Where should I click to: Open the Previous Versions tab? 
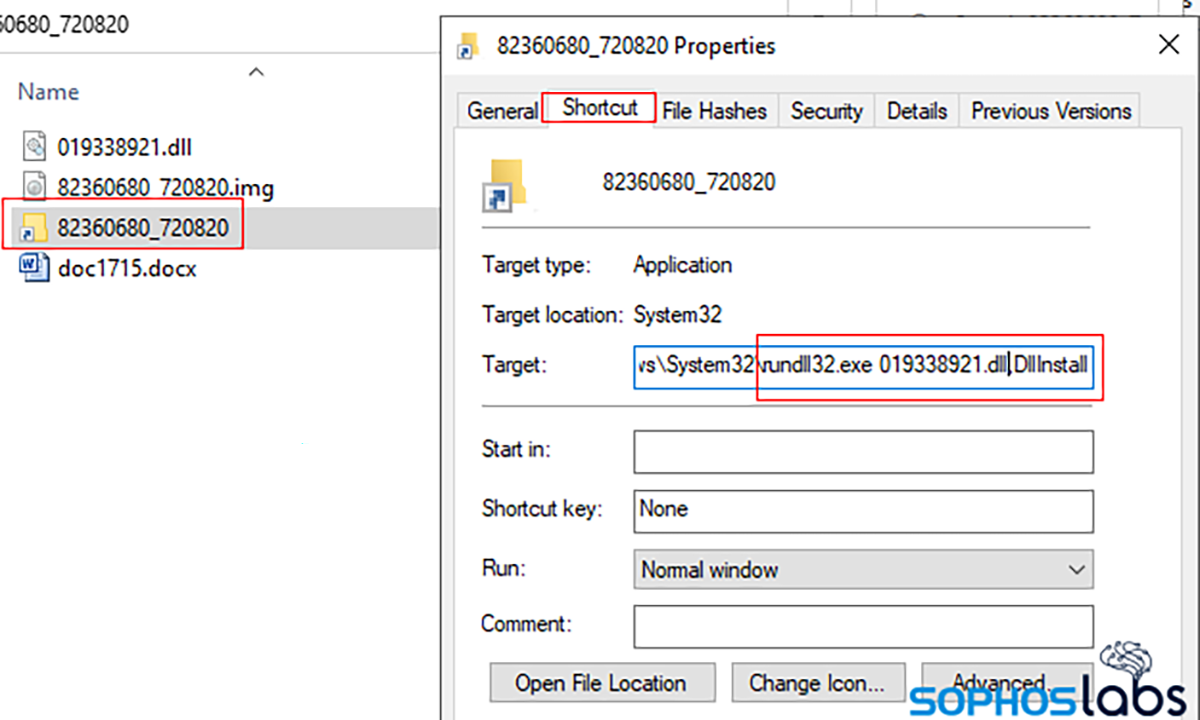click(x=1051, y=111)
